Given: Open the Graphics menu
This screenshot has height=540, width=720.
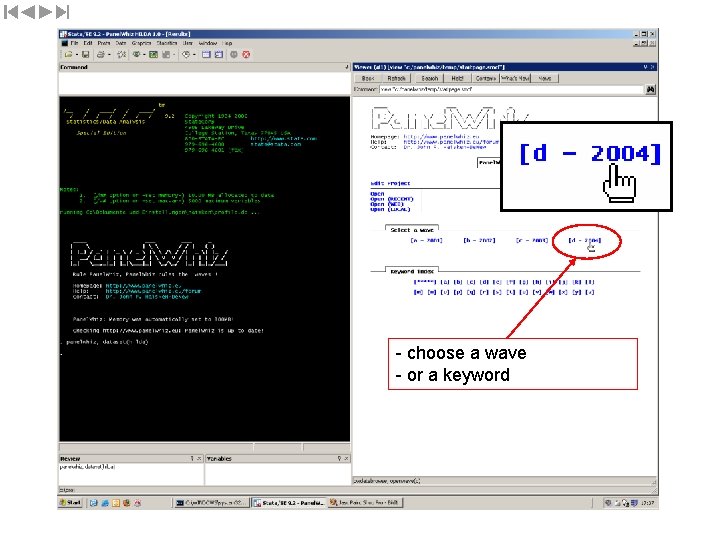Looking at the screenshot, I should click(x=141, y=43).
